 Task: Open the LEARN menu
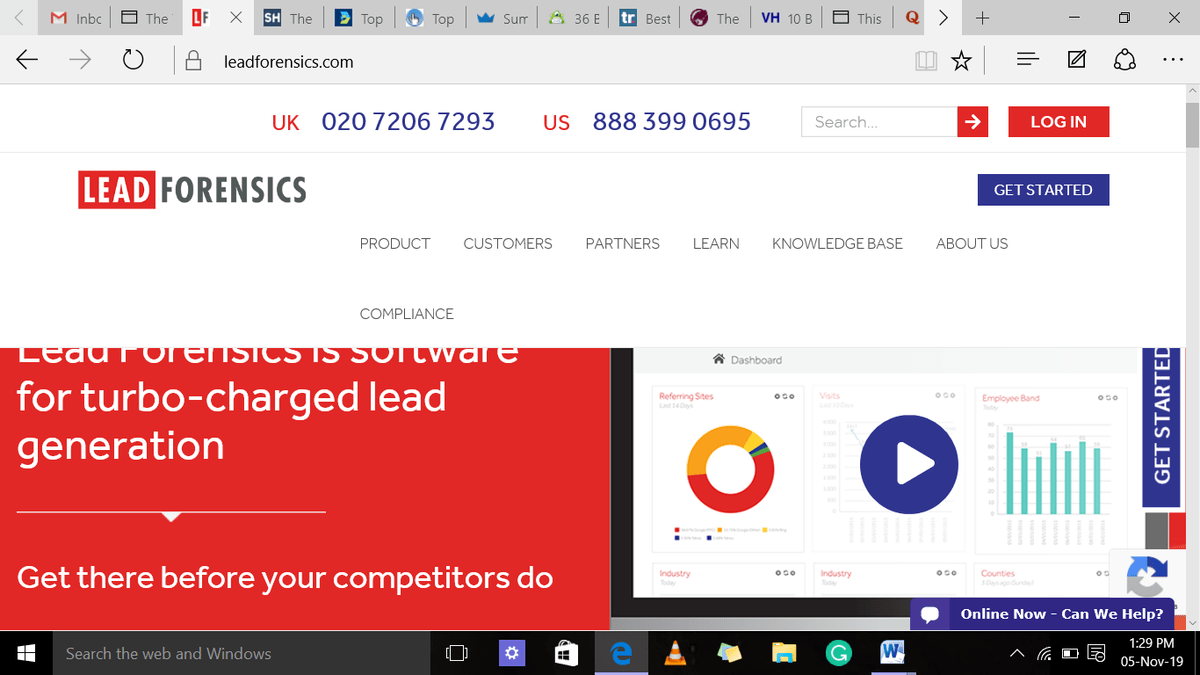tap(716, 243)
